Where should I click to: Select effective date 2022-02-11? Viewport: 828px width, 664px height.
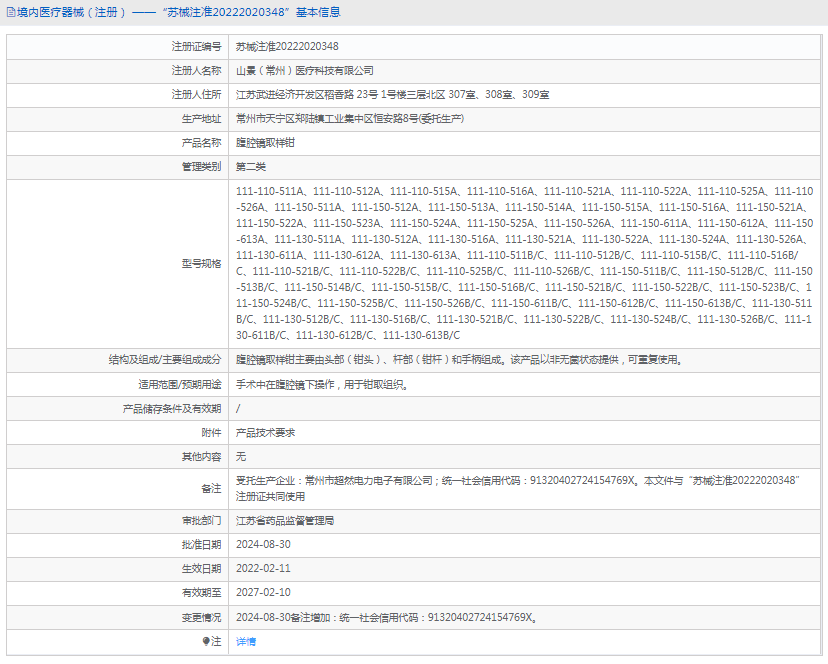click(x=263, y=569)
